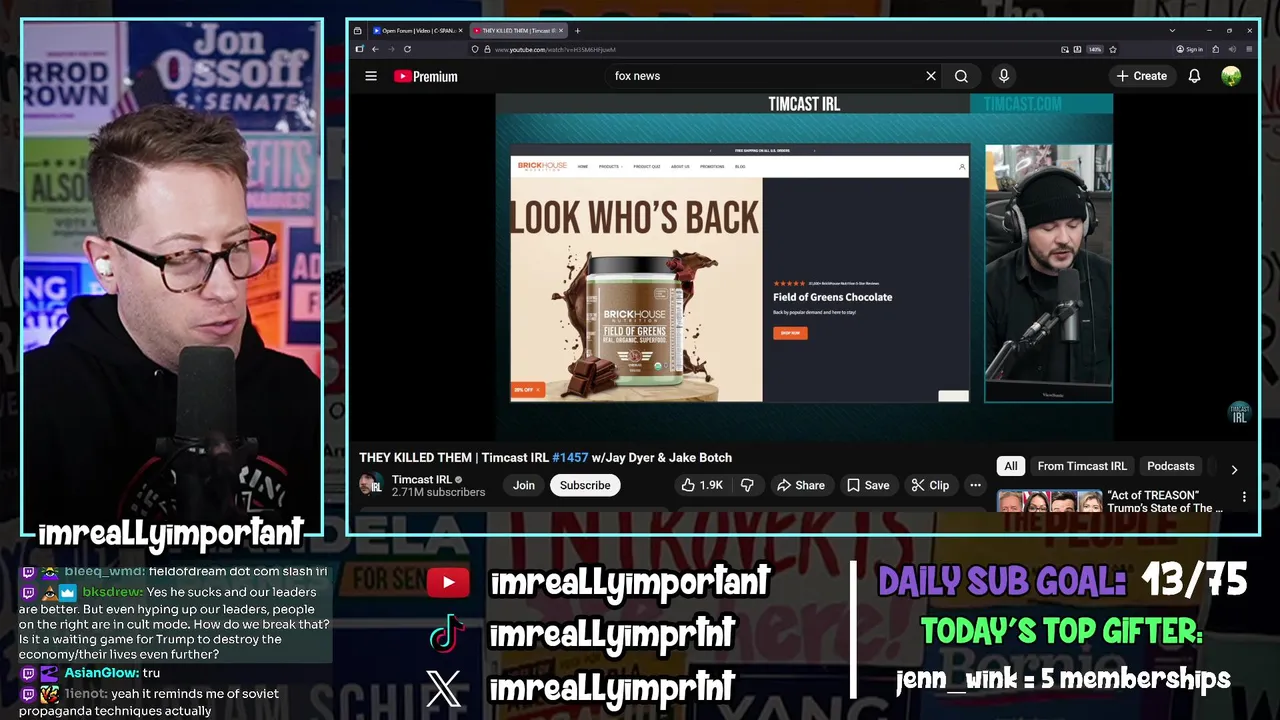Click the browser Sign in button
The height and width of the screenshot is (720, 1280).
tap(1190, 49)
